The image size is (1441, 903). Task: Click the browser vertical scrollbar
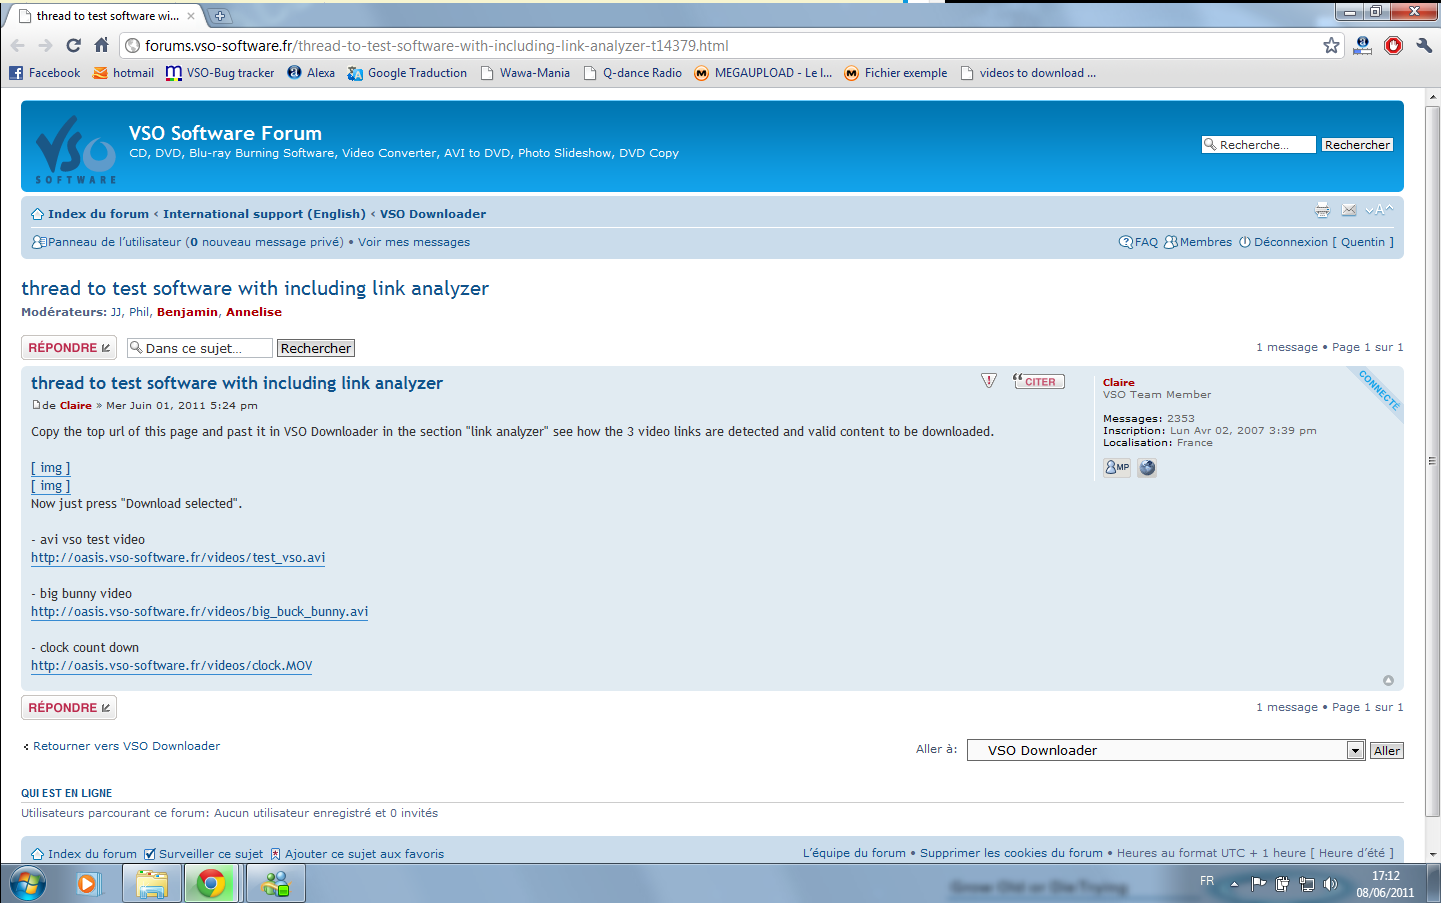[1433, 460]
